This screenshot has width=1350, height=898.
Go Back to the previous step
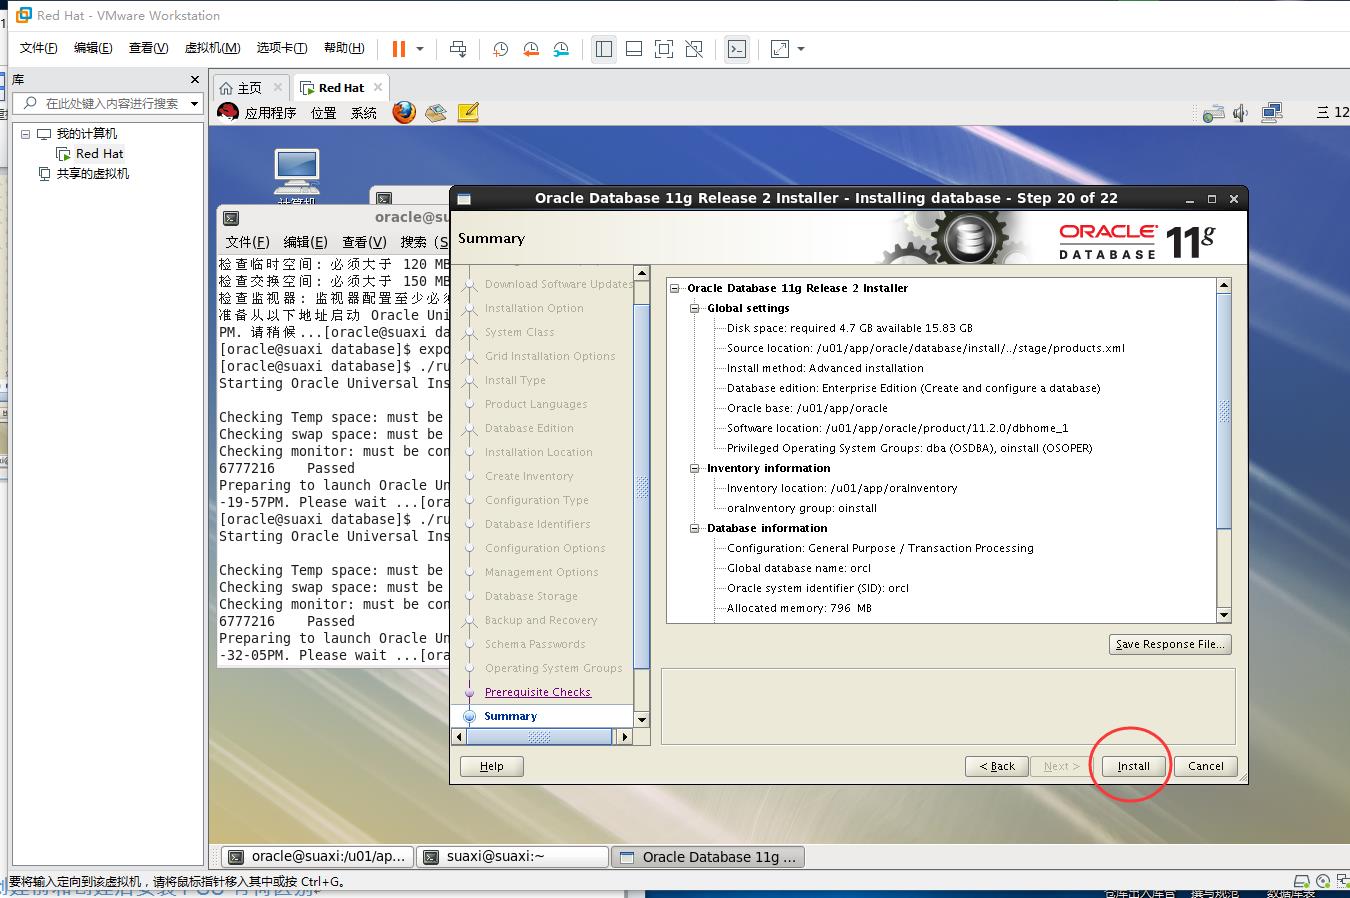tap(997, 766)
